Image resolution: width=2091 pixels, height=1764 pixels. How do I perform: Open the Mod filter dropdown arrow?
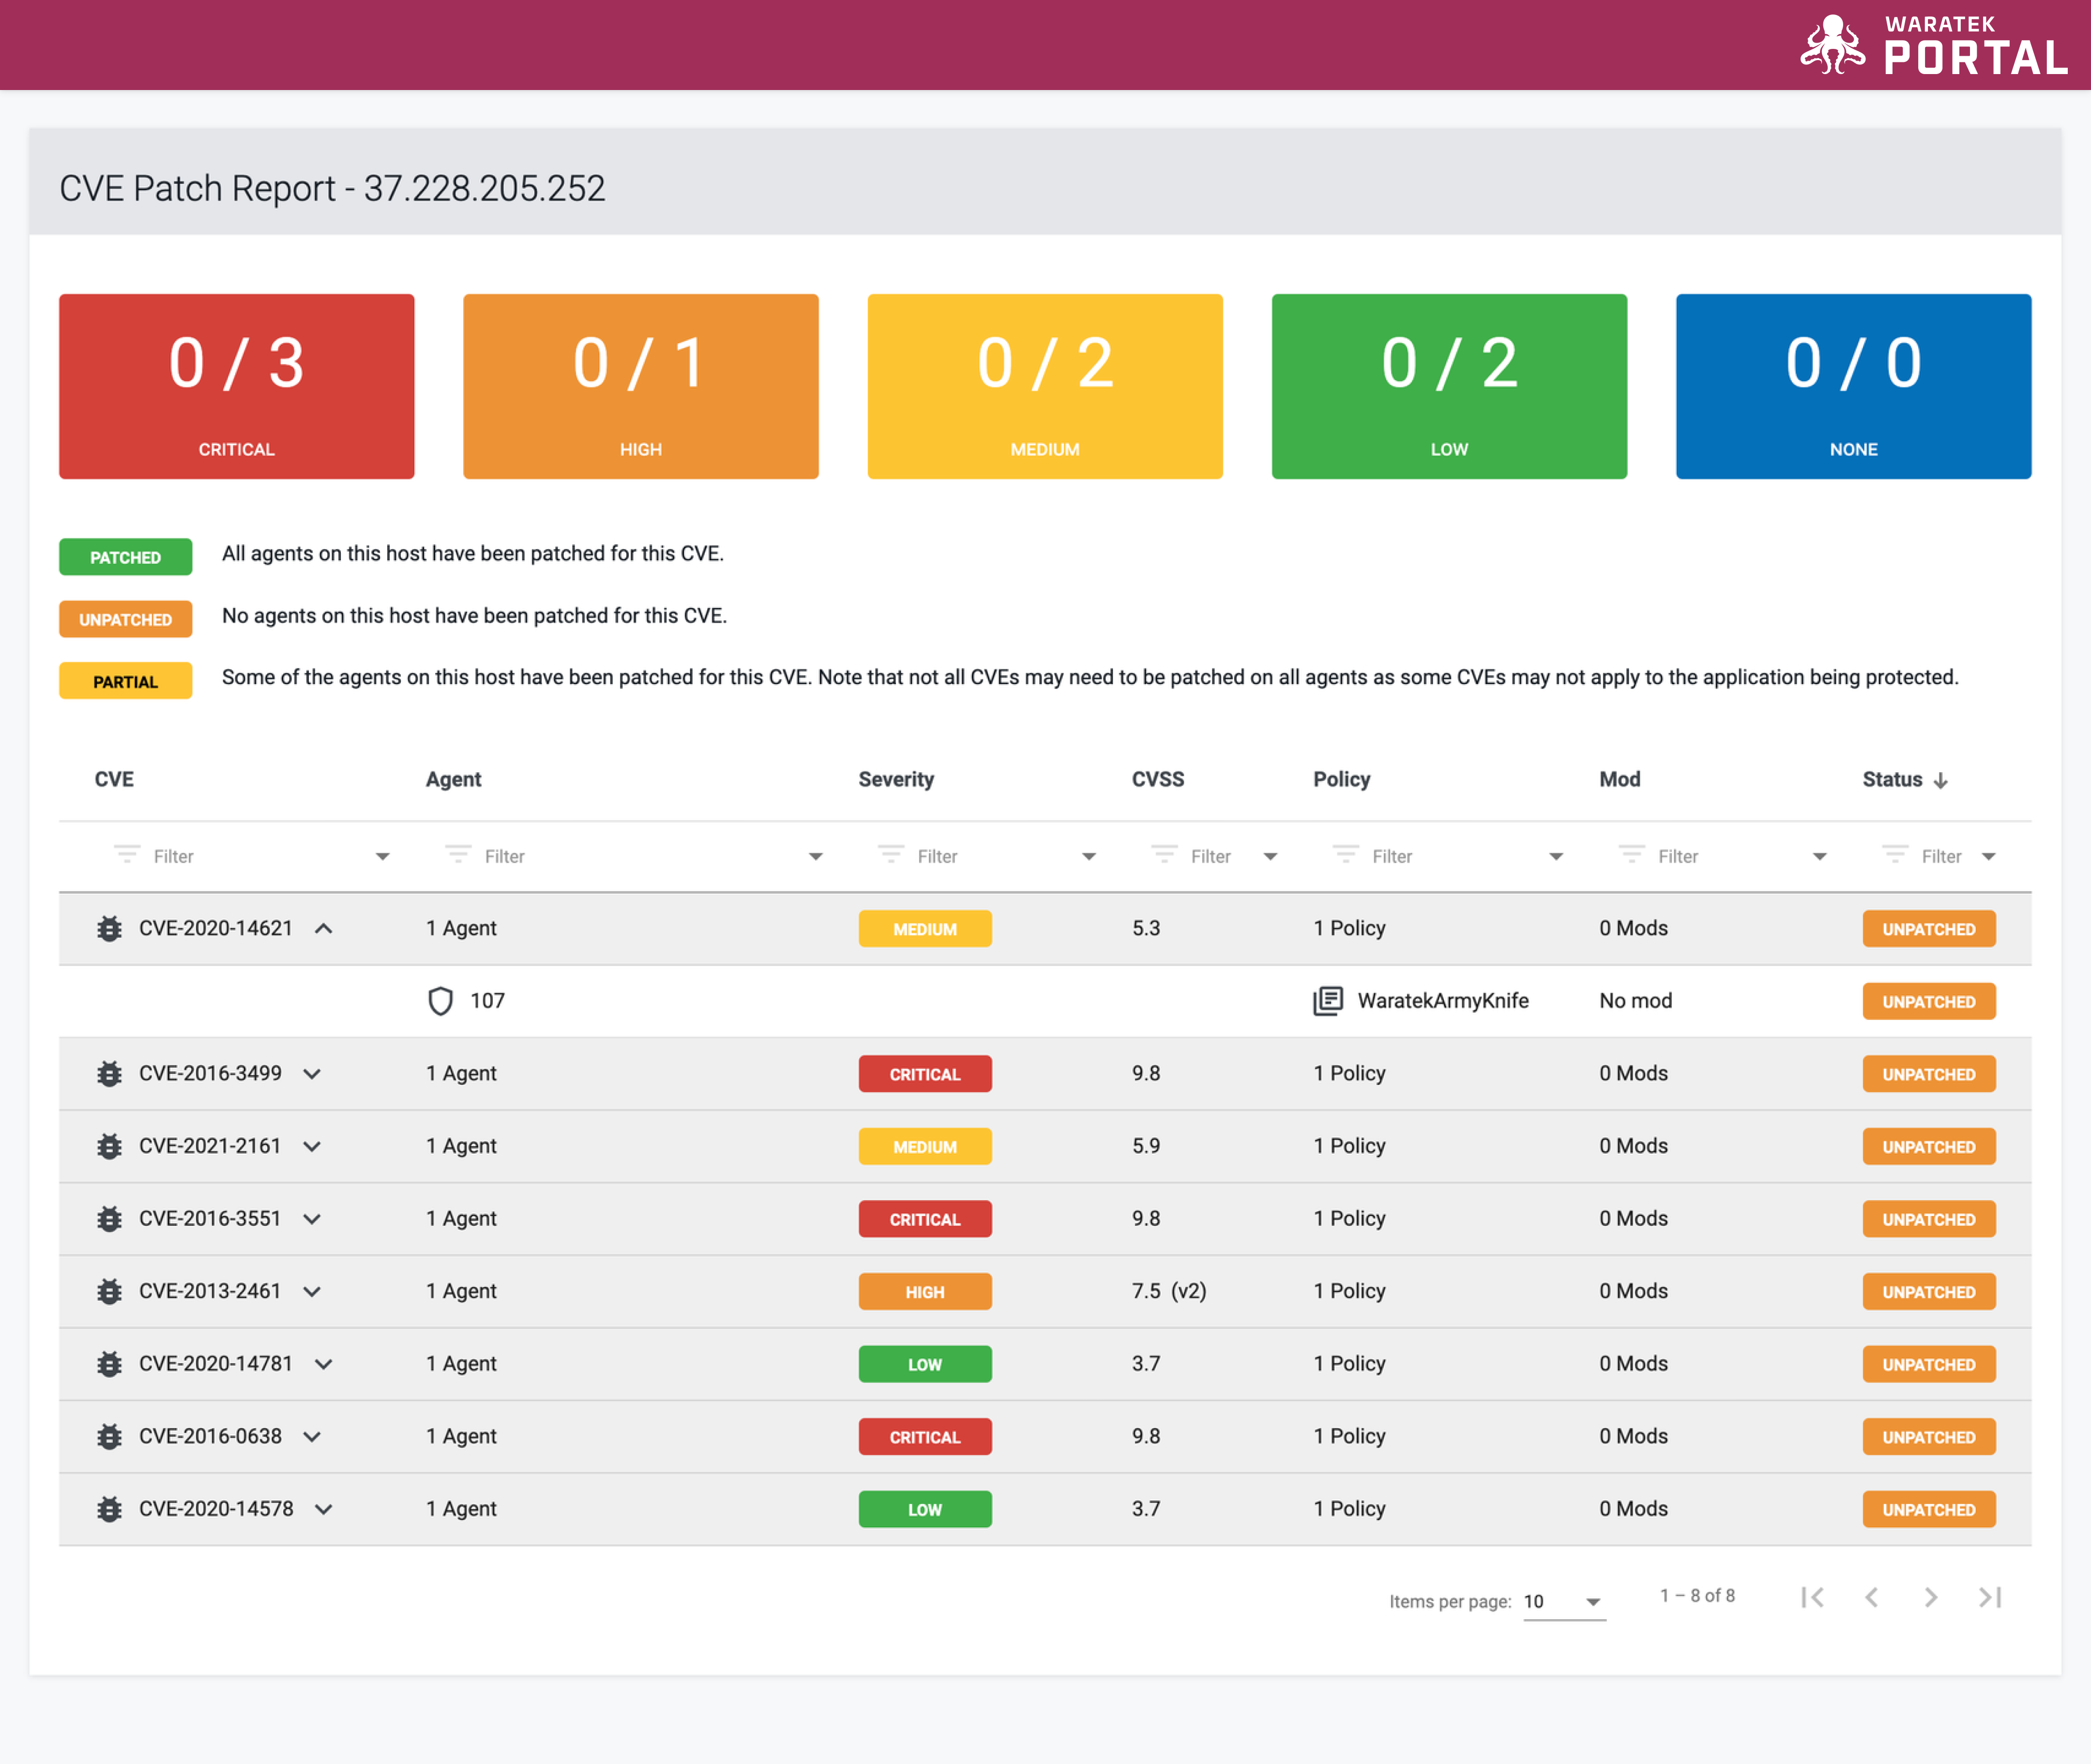(x=1819, y=857)
